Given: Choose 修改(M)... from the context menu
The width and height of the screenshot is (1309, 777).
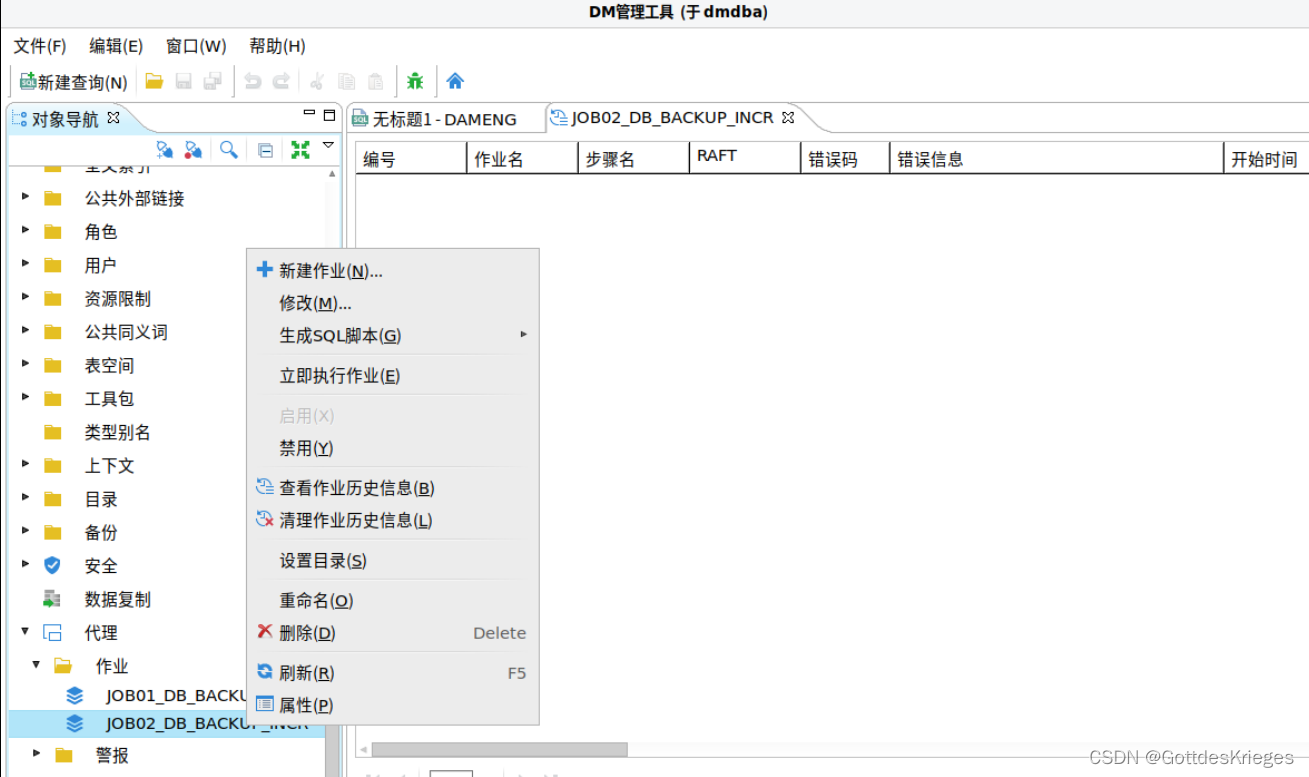Looking at the screenshot, I should pos(392,303).
